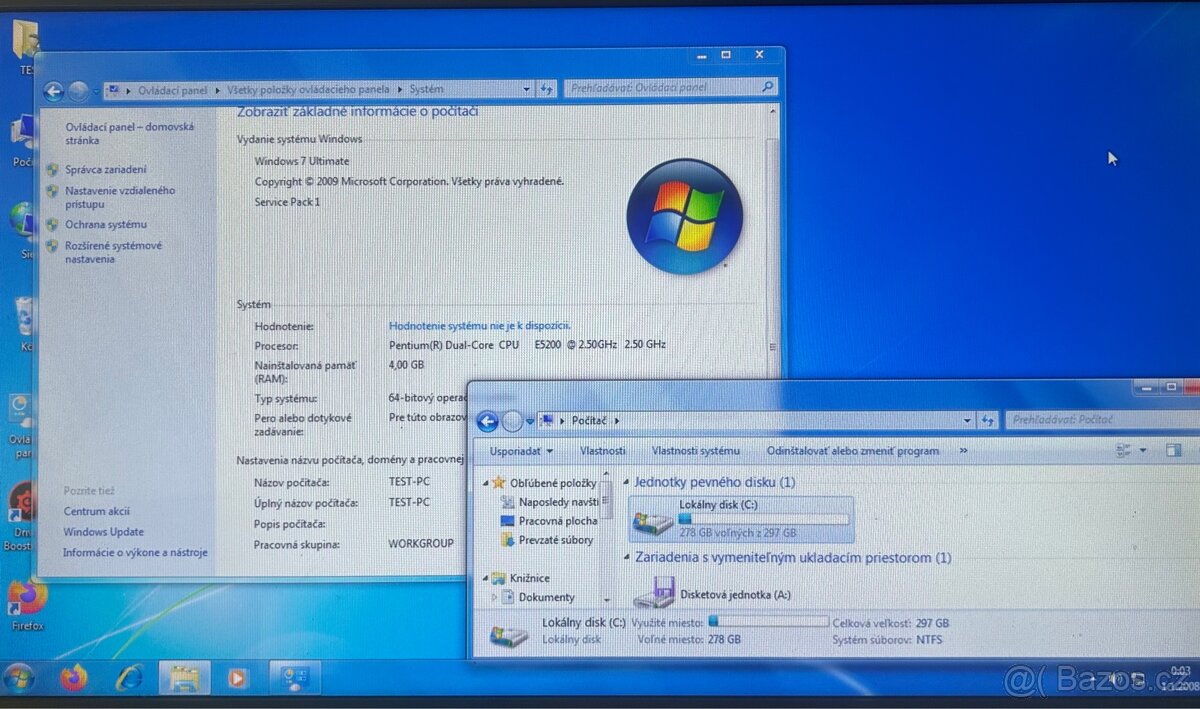Open Ovládací panel – domovská stránka
1200x709 pixels.
tap(130, 134)
